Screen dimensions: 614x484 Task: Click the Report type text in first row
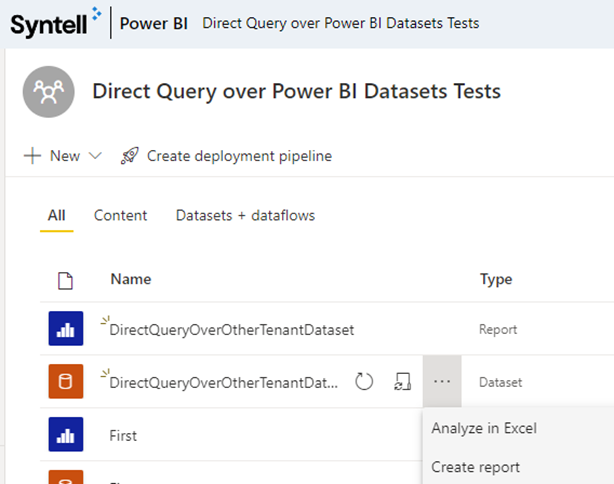498,330
